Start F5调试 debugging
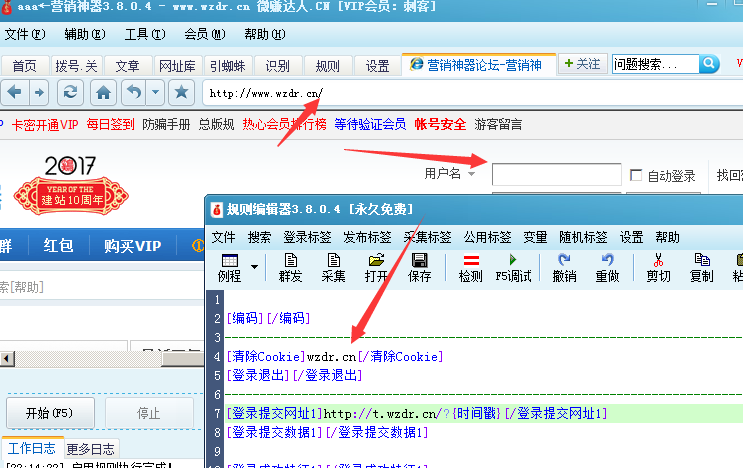The height and width of the screenshot is (468, 743). tap(513, 268)
